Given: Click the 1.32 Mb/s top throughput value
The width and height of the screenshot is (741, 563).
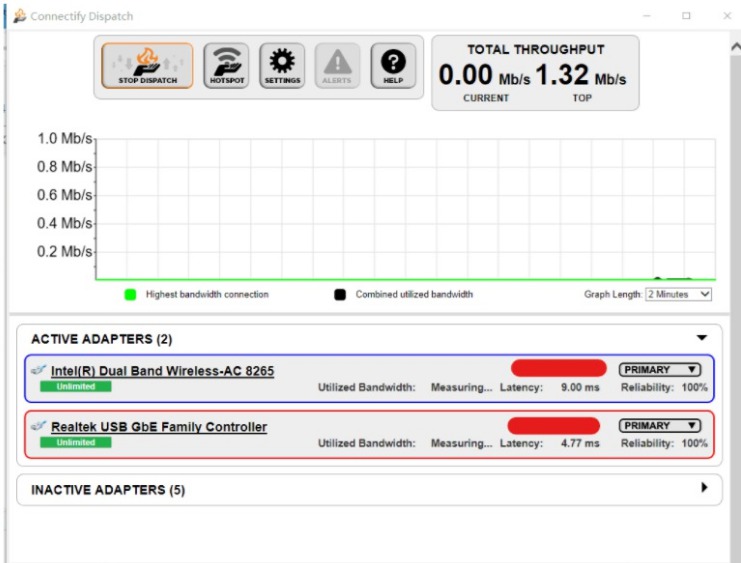Looking at the screenshot, I should (x=581, y=75).
